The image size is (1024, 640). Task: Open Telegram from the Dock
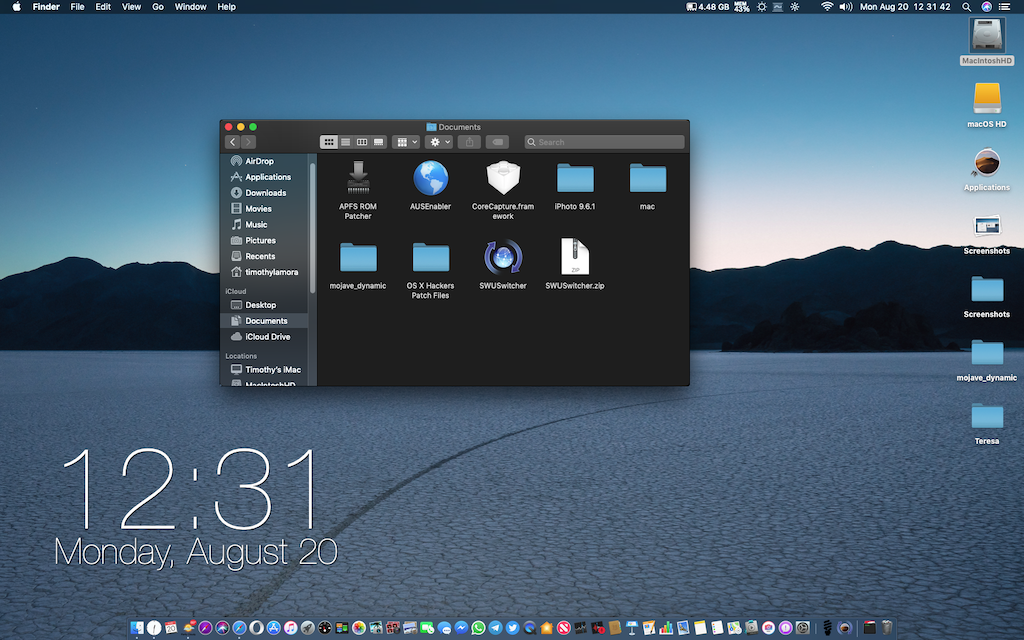click(496, 628)
